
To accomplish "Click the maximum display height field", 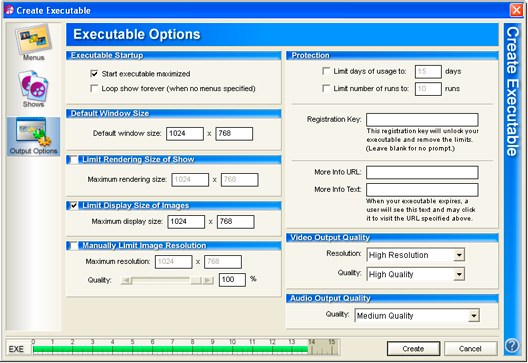I will pyautogui.click(x=235, y=222).
